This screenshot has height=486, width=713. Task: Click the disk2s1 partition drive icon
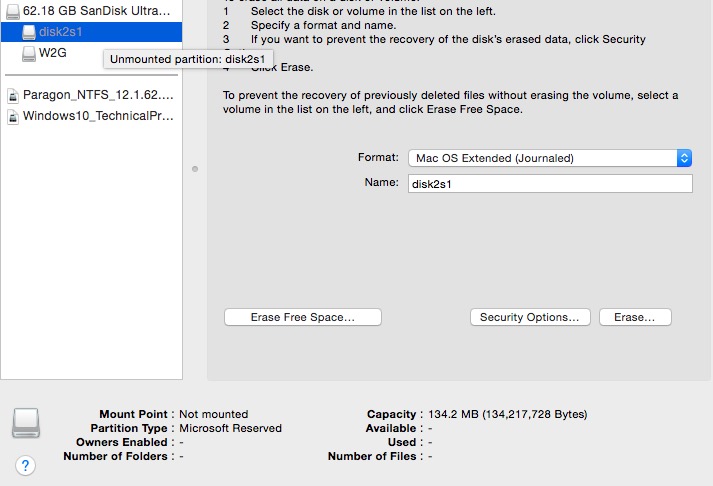[29, 32]
